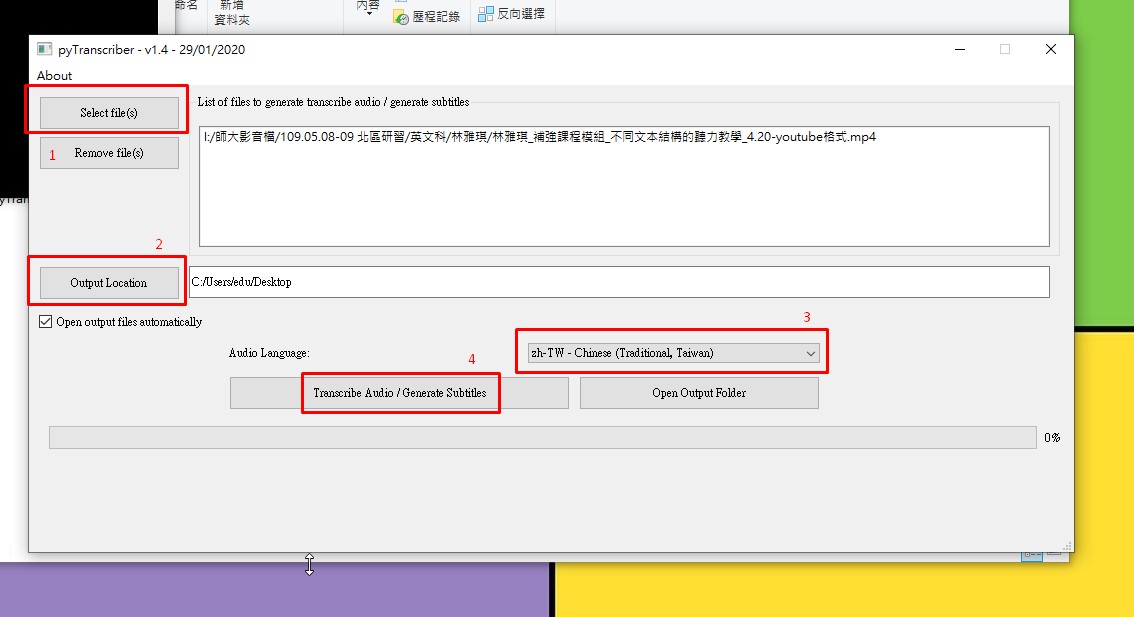Toggle Open output files automatically checkbox

[x=46, y=322]
